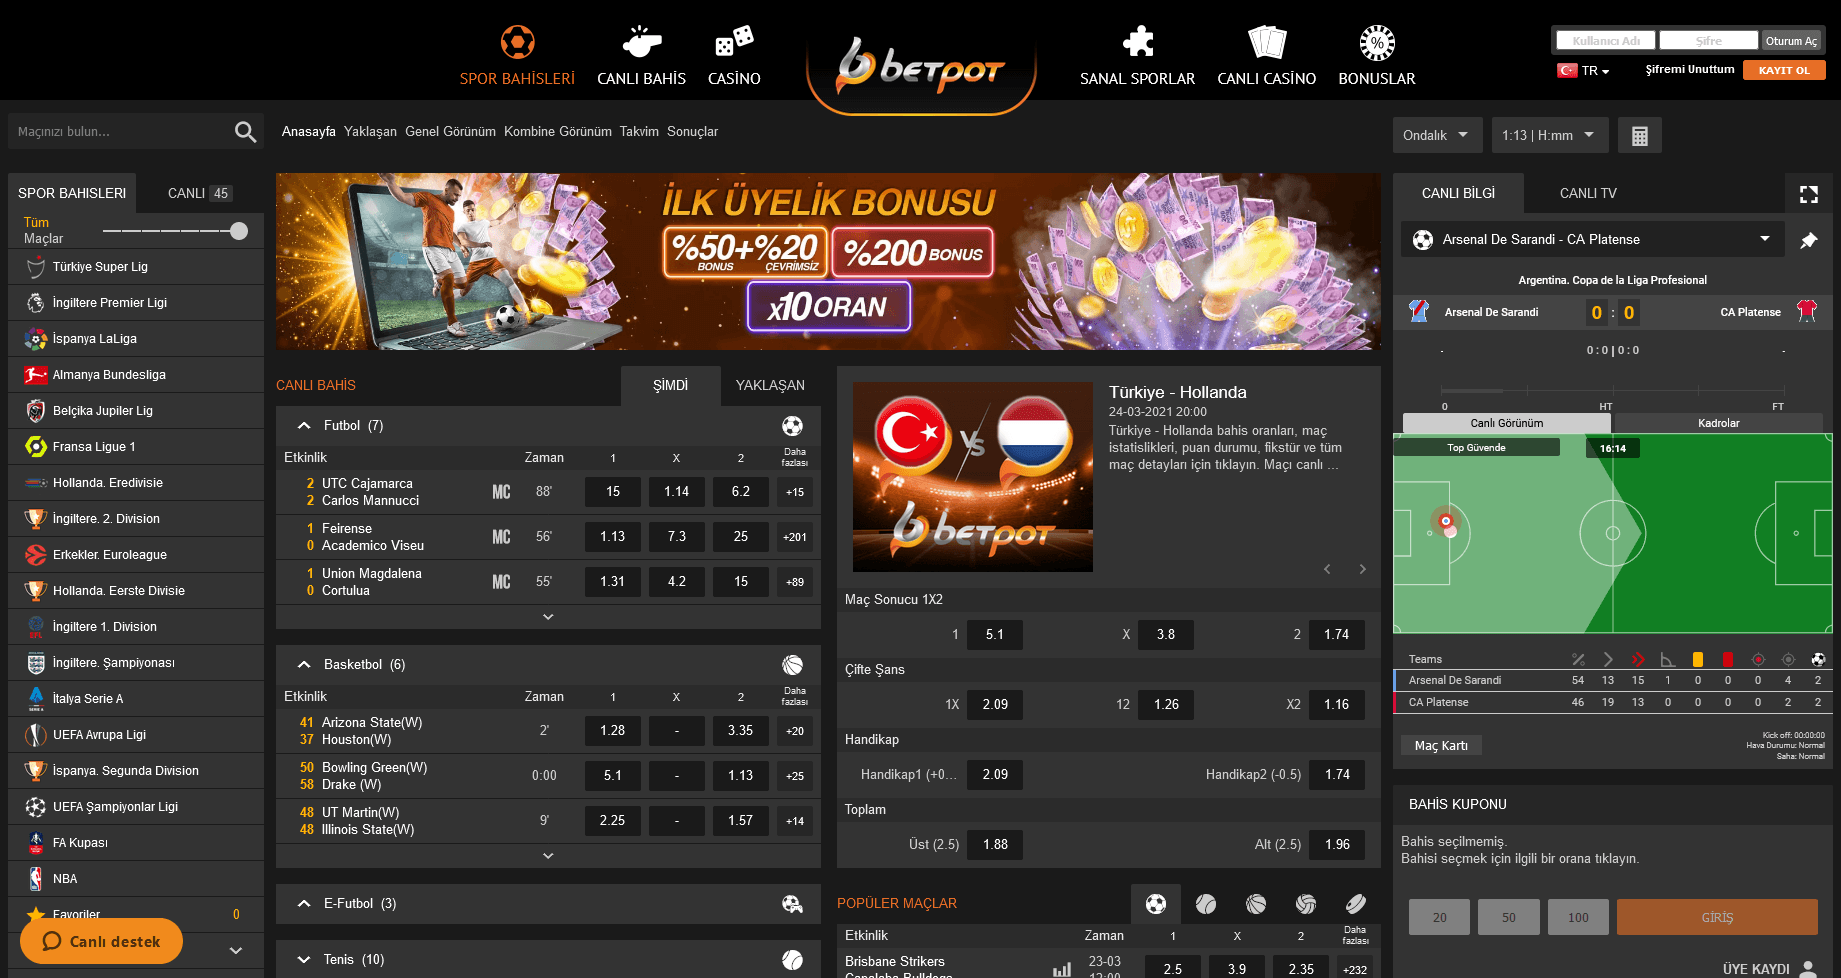Image resolution: width=1841 pixels, height=978 pixels.
Task: Switch to the CANLI sidebar tab
Action: click(200, 194)
